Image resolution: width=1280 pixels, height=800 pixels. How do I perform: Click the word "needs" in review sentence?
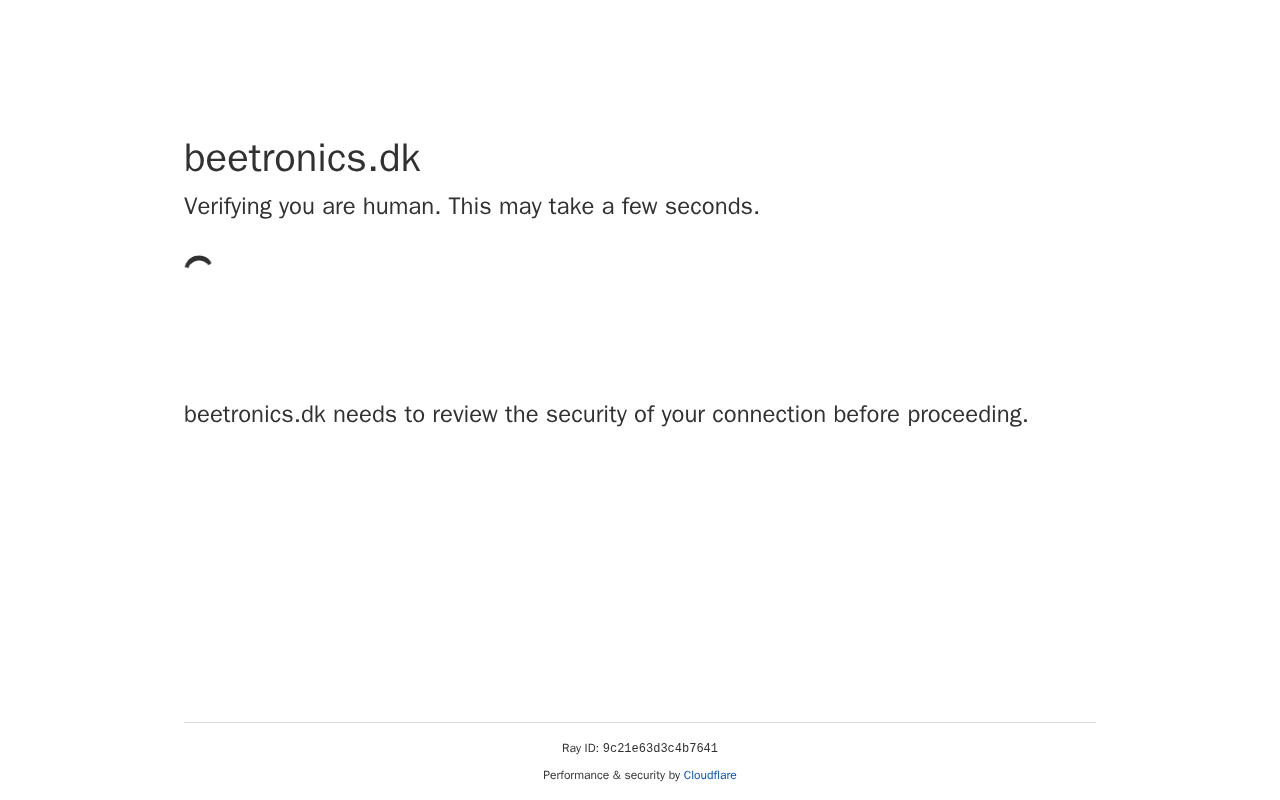[x=365, y=415]
